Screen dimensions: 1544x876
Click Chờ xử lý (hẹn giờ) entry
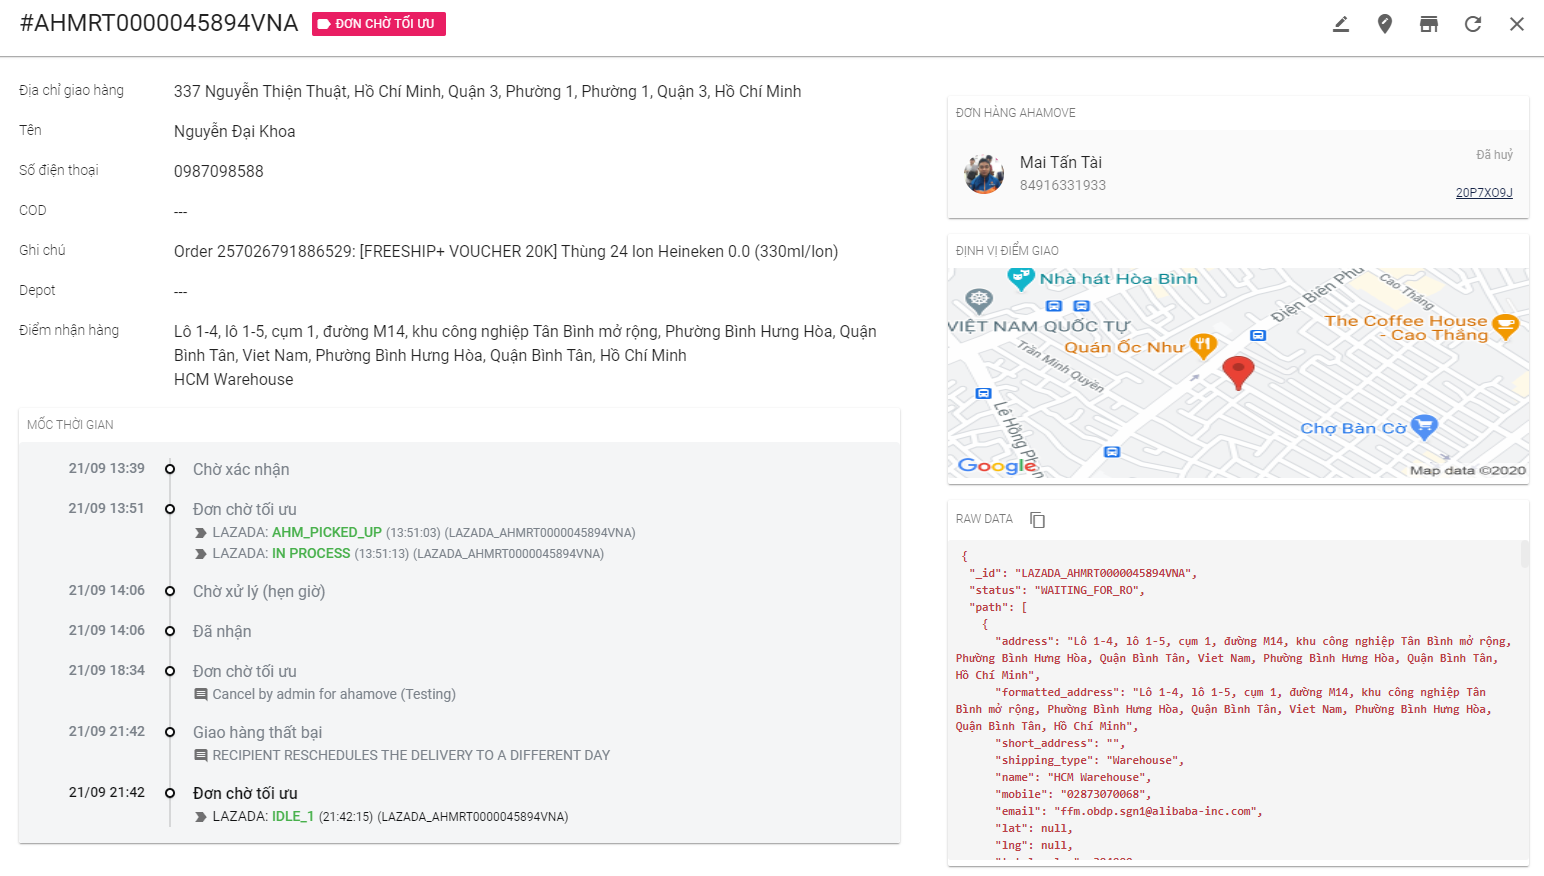(x=259, y=591)
